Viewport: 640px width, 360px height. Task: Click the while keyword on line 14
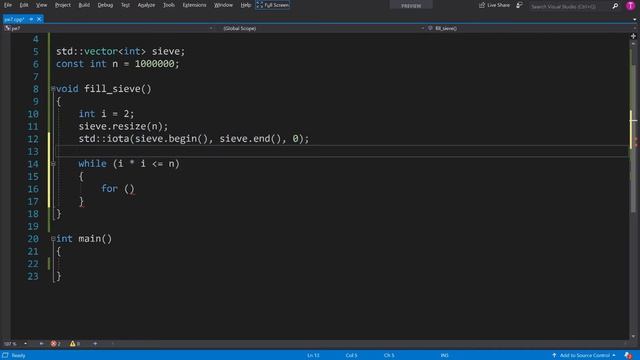[92, 164]
